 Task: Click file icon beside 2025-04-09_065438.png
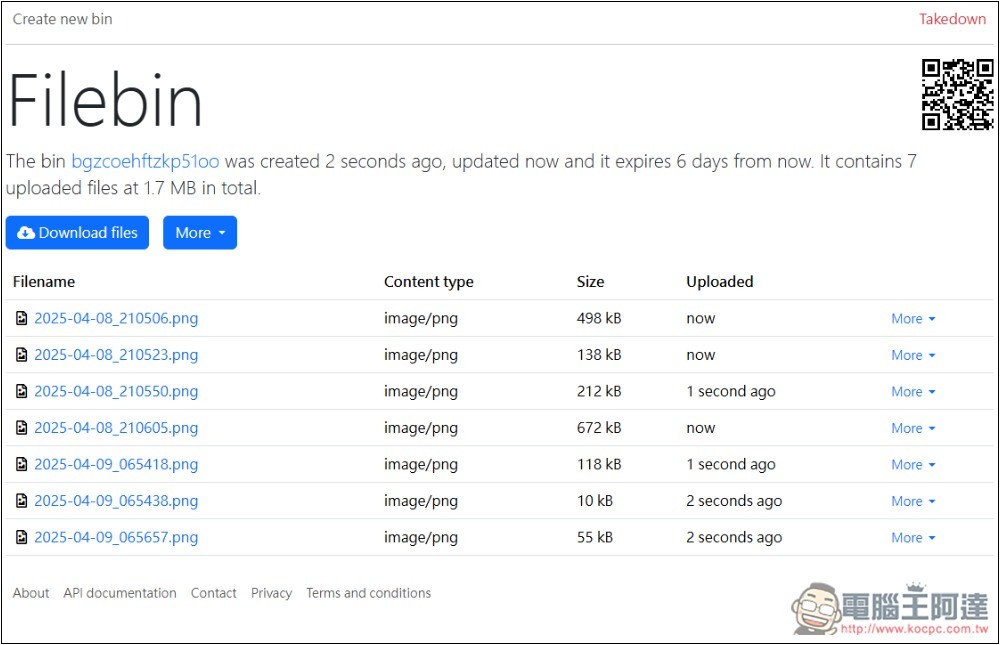click(21, 501)
